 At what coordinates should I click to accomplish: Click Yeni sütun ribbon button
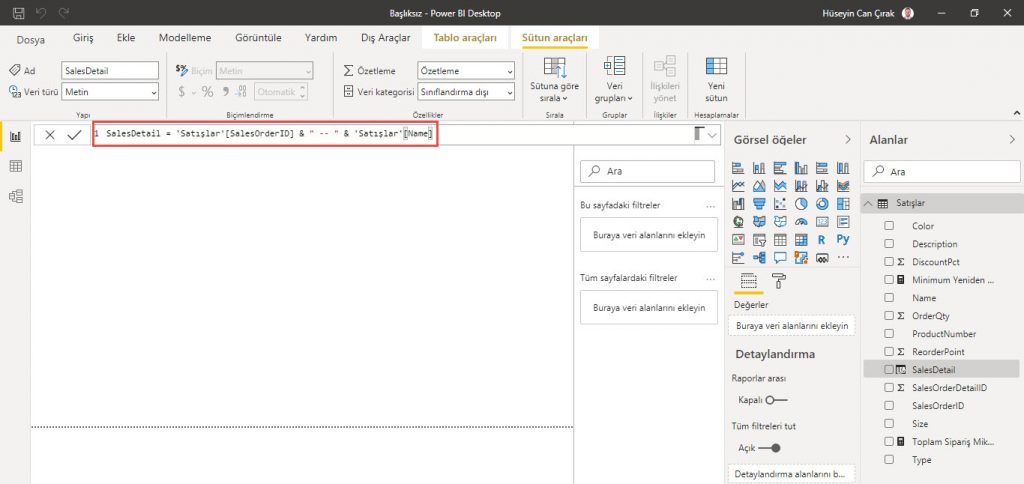coord(716,80)
